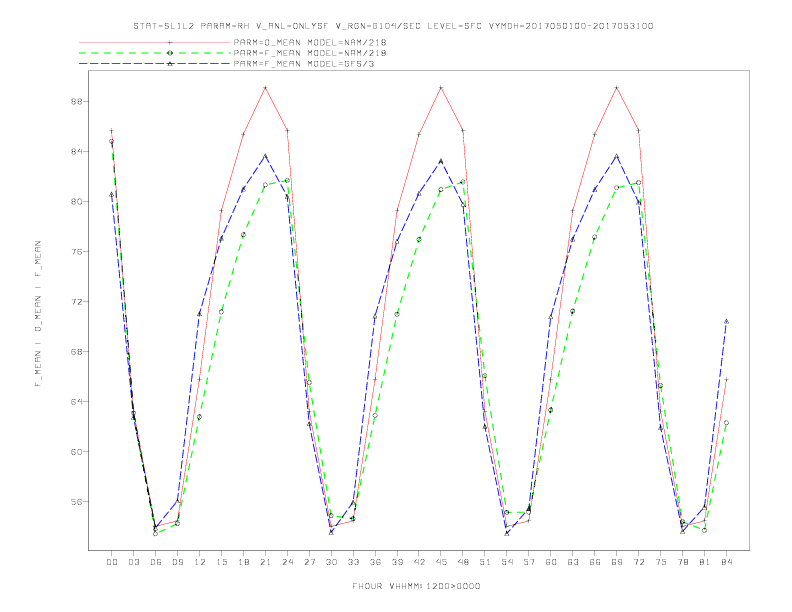
Task: Click x-axis forecast hour label 57
Action: pyautogui.click(x=529, y=562)
